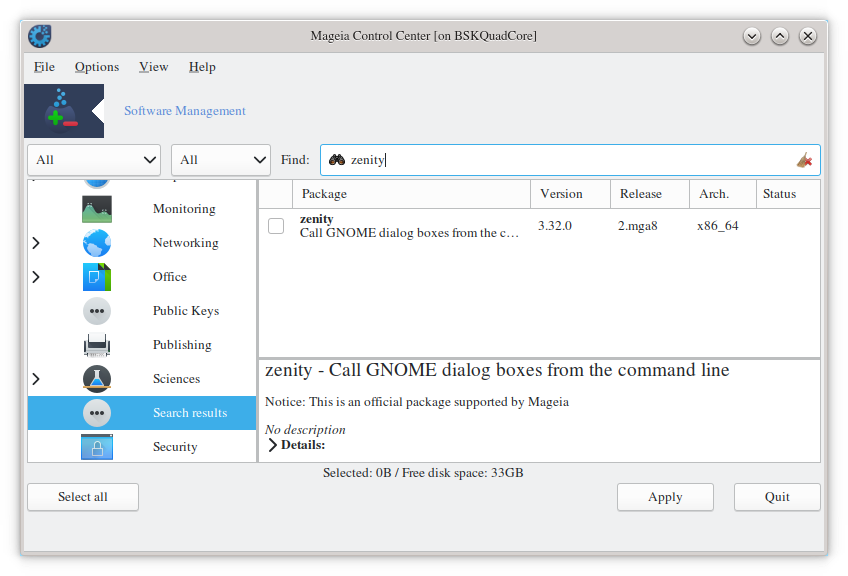This screenshot has width=848, height=576.
Task: Sort by Version column header
Action: [571, 194]
